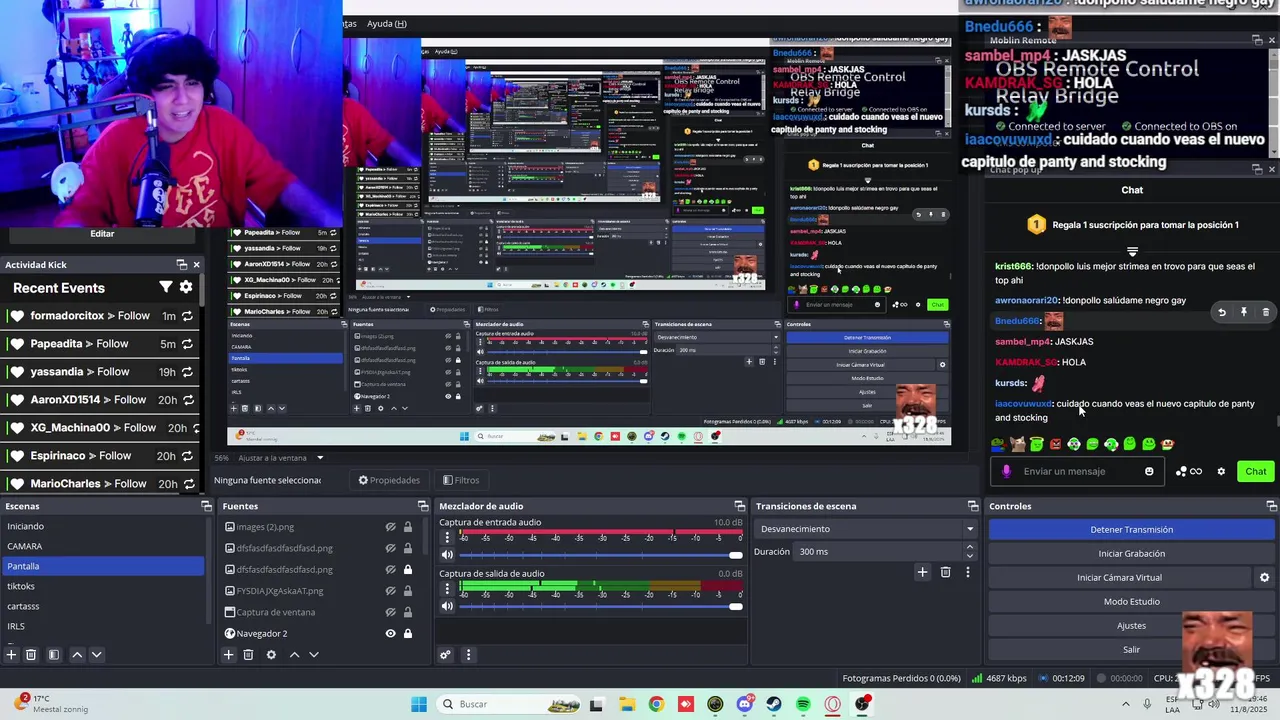The width and height of the screenshot is (1280, 720).
Task: Open virtual camera settings gear
Action: point(1264,577)
